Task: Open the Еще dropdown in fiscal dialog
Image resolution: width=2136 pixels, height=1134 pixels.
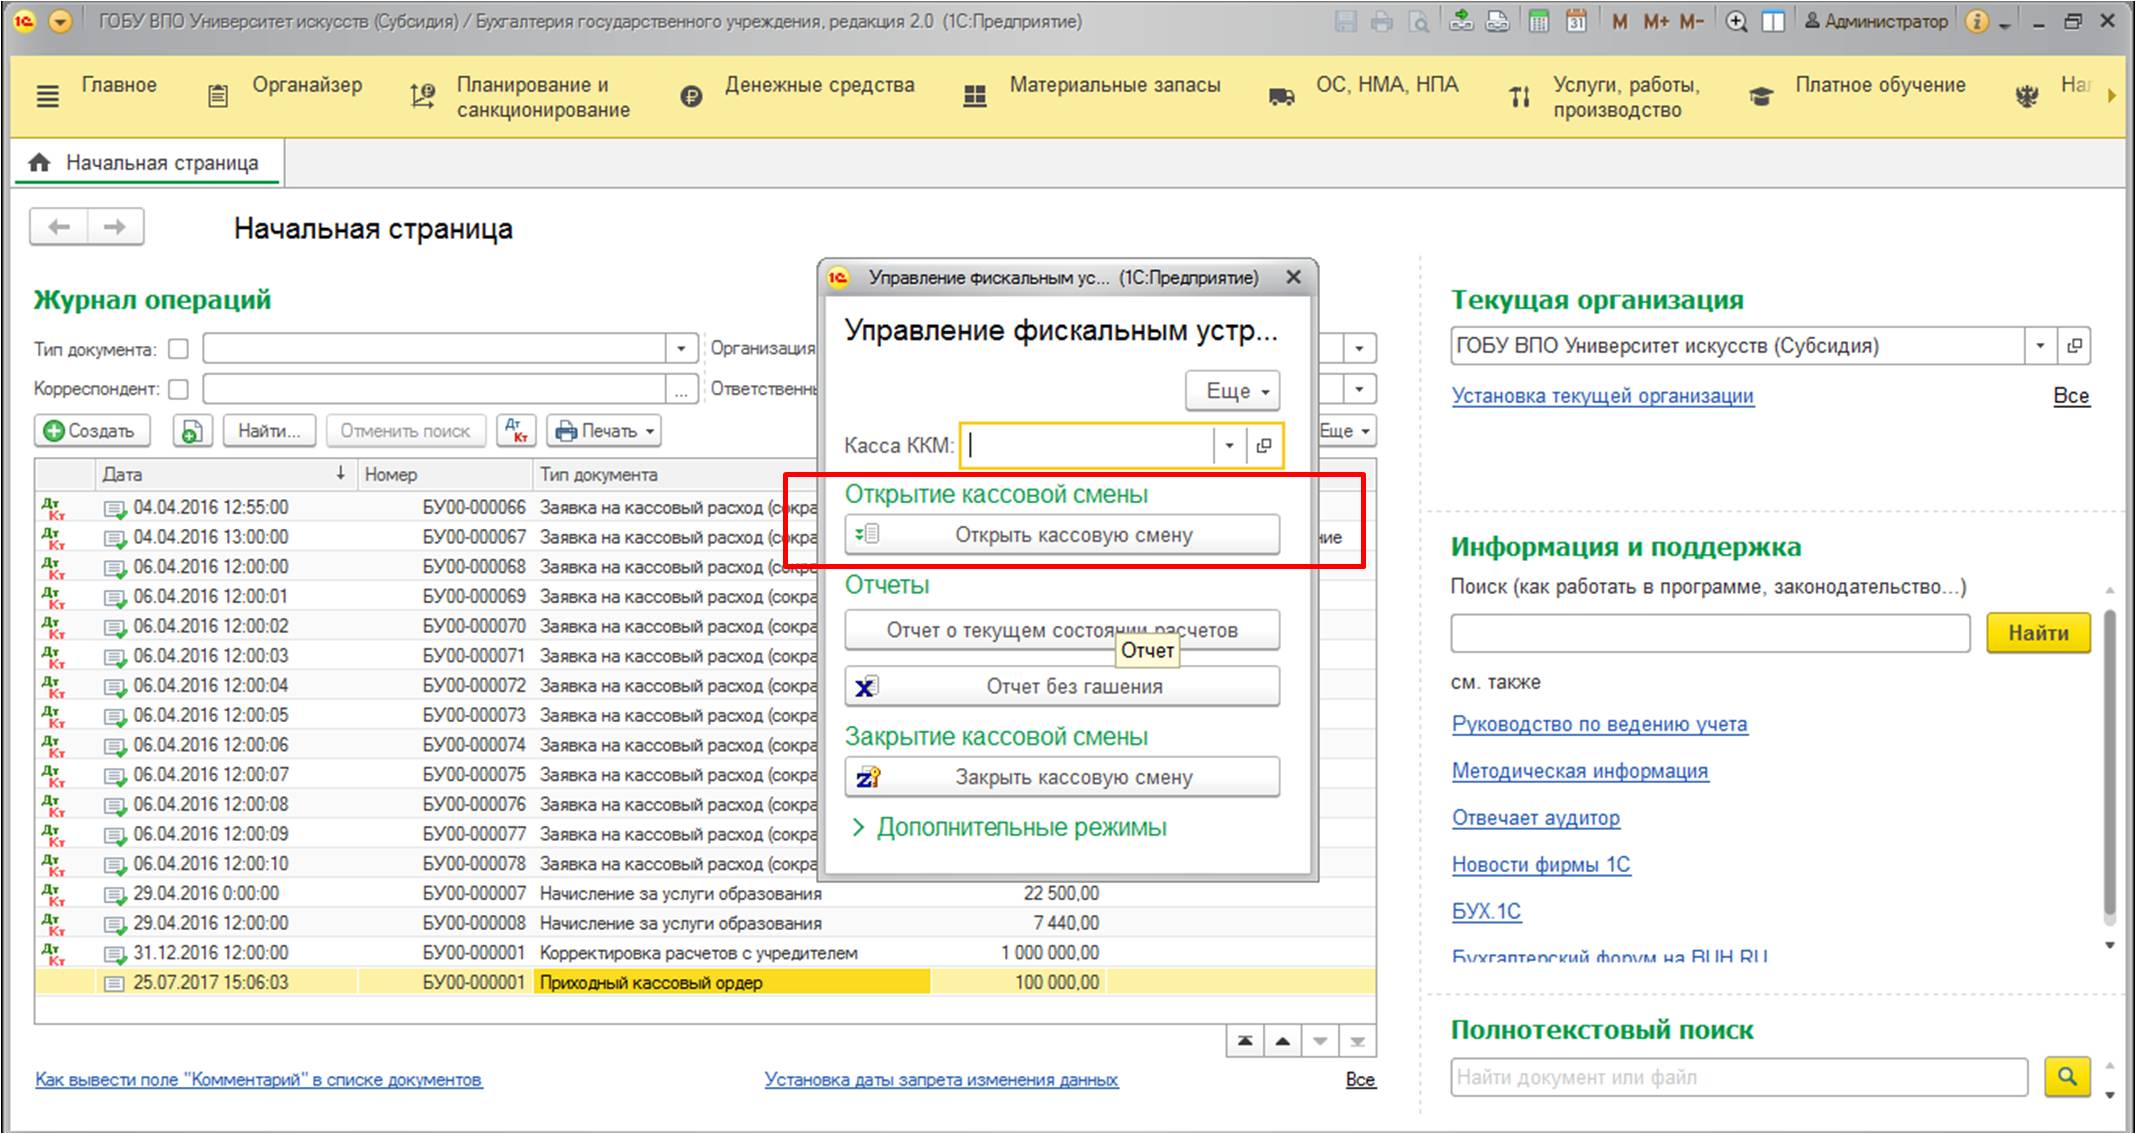Action: tap(1233, 391)
